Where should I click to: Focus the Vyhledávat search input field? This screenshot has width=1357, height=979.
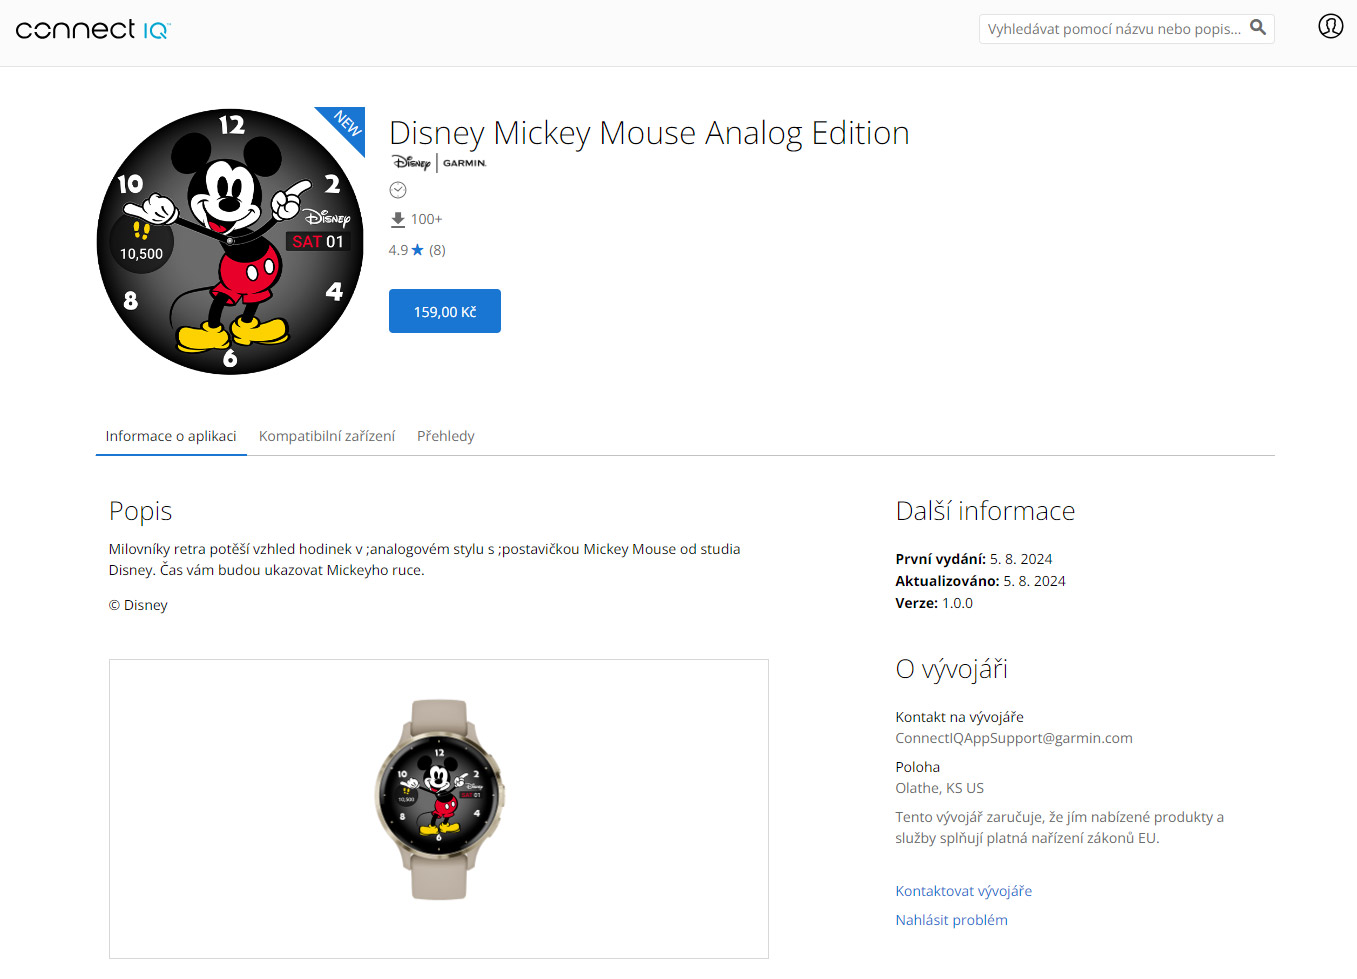tap(1114, 28)
